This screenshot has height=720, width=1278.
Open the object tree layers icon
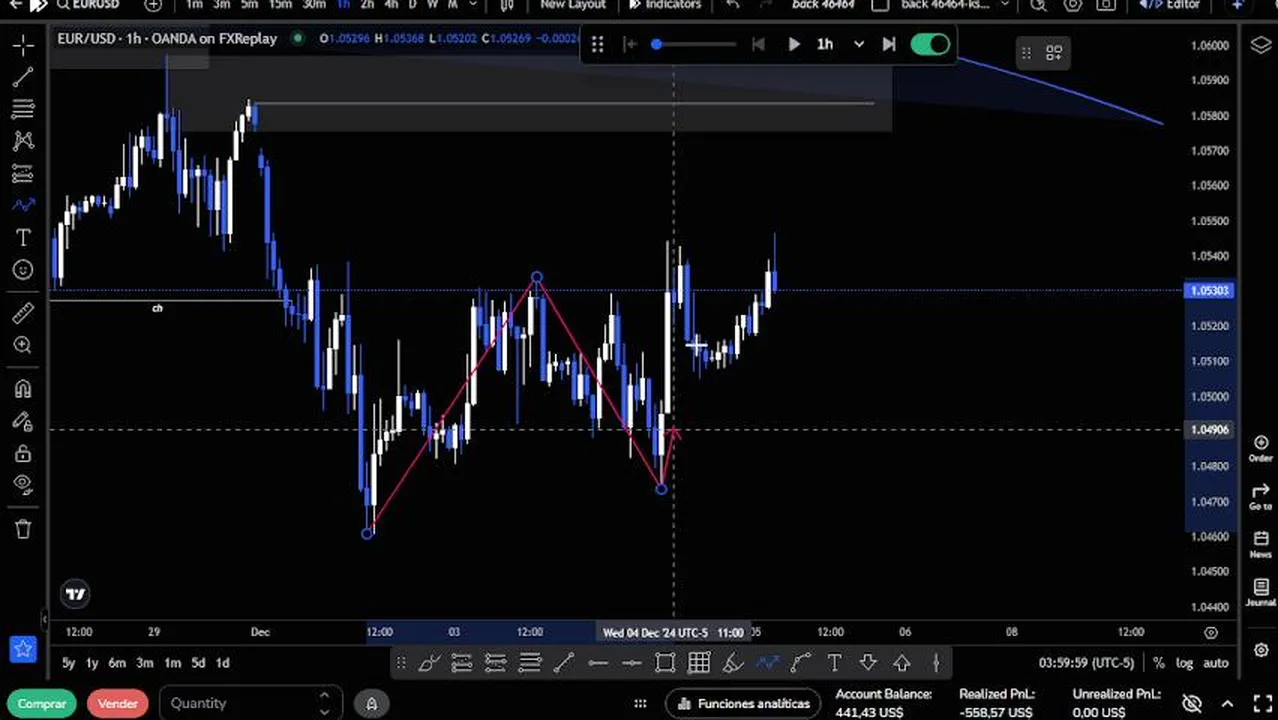1260,45
